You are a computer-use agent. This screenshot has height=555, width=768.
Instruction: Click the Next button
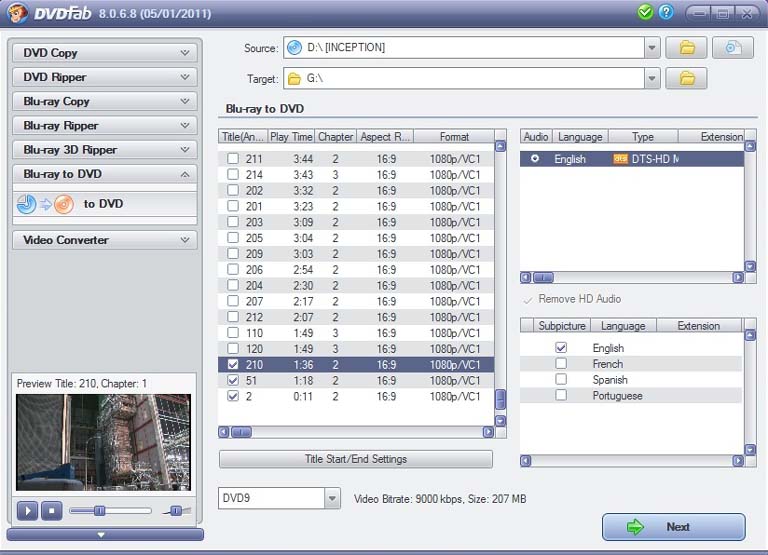coord(674,527)
